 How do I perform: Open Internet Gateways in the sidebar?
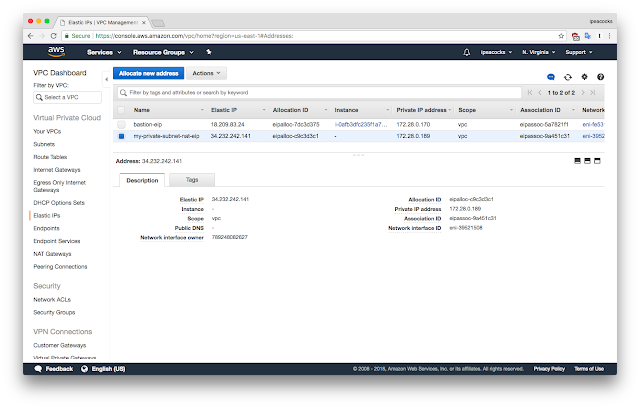point(57,170)
